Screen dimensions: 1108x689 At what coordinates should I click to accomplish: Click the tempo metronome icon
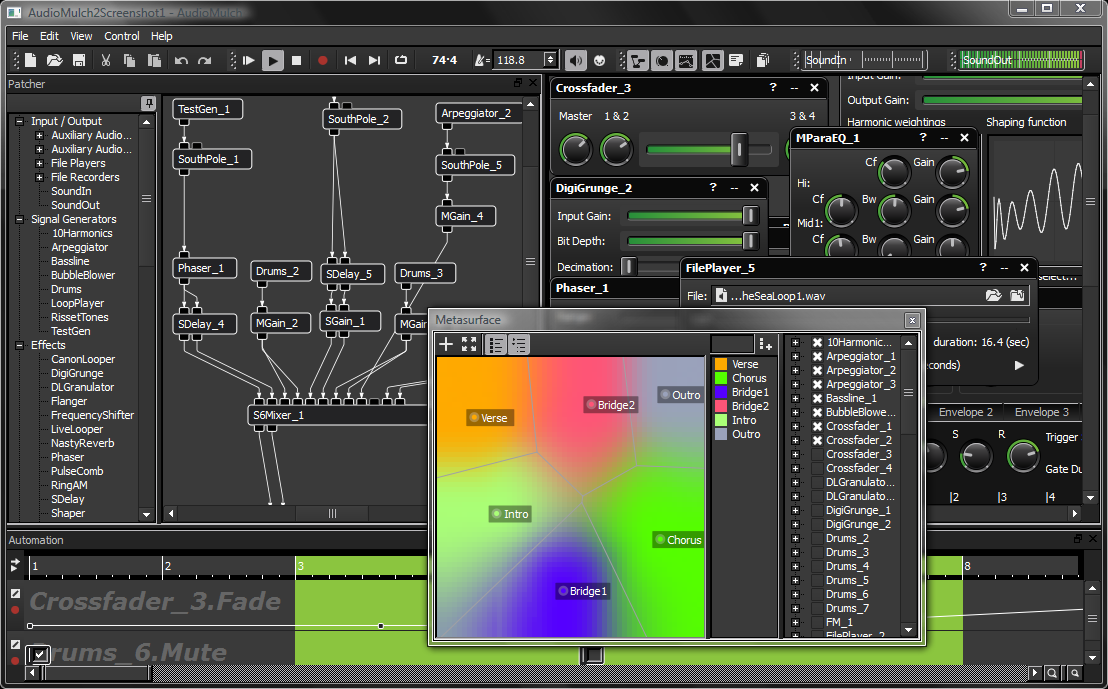[481, 61]
